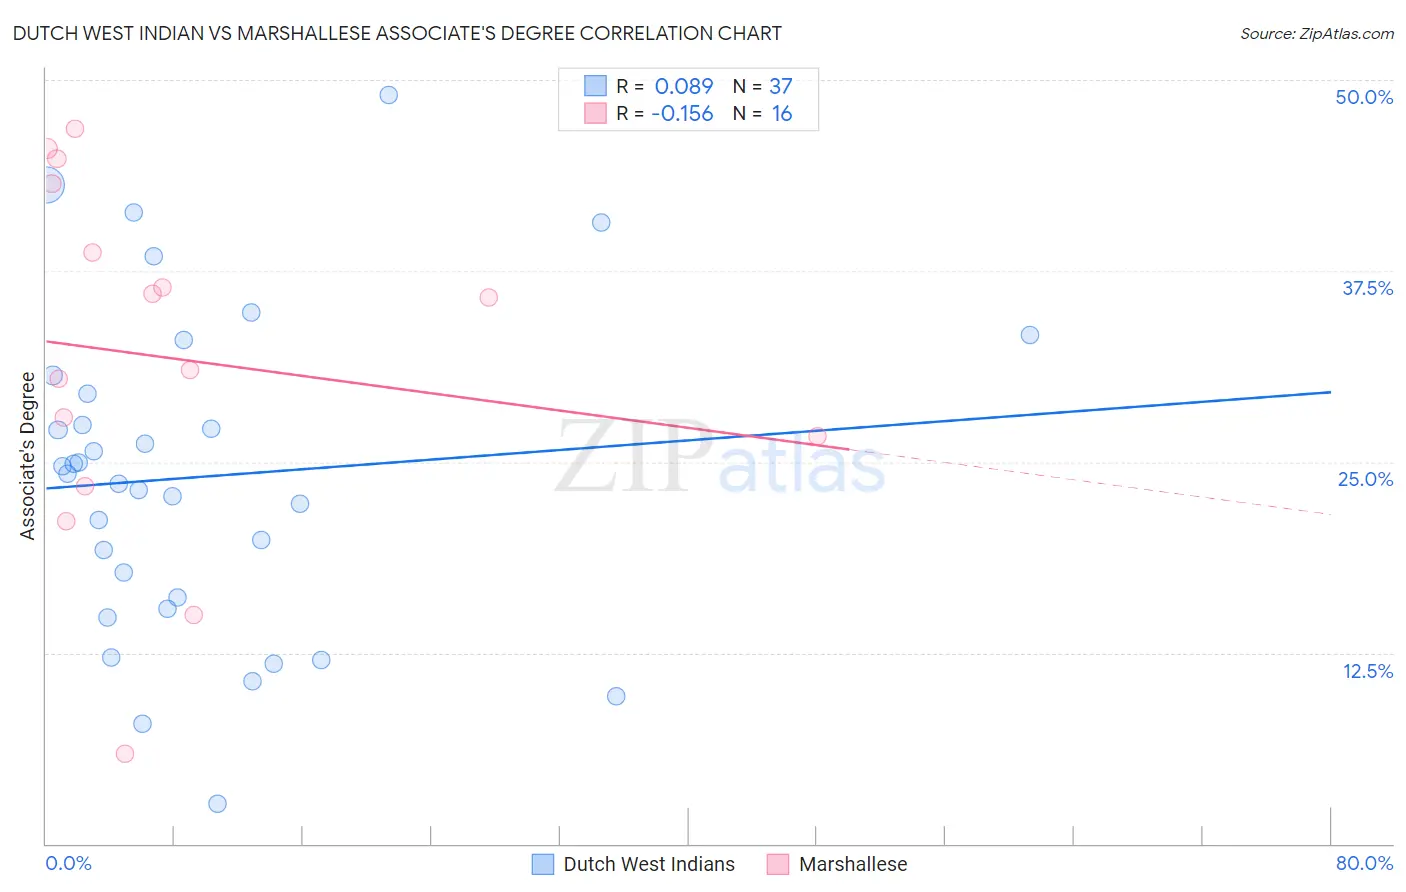
Task: Click the lowest blue data point
Action: click(217, 804)
